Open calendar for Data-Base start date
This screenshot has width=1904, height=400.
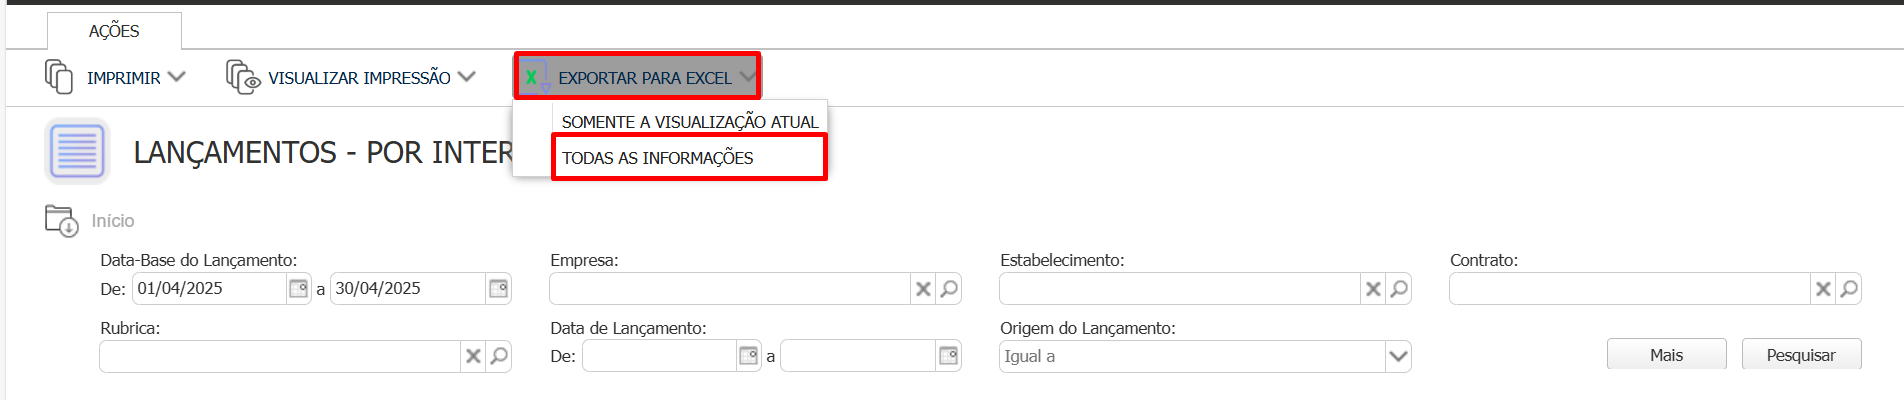coord(298,289)
